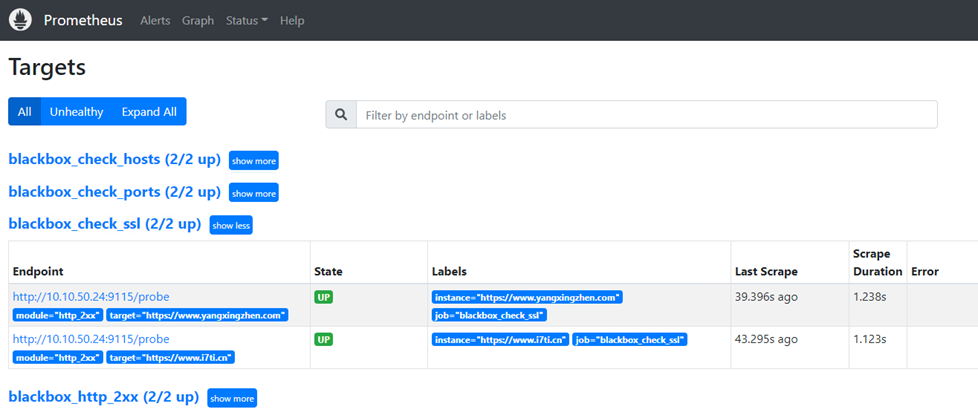Expand blackbox_check_ports with show more

coord(254,193)
